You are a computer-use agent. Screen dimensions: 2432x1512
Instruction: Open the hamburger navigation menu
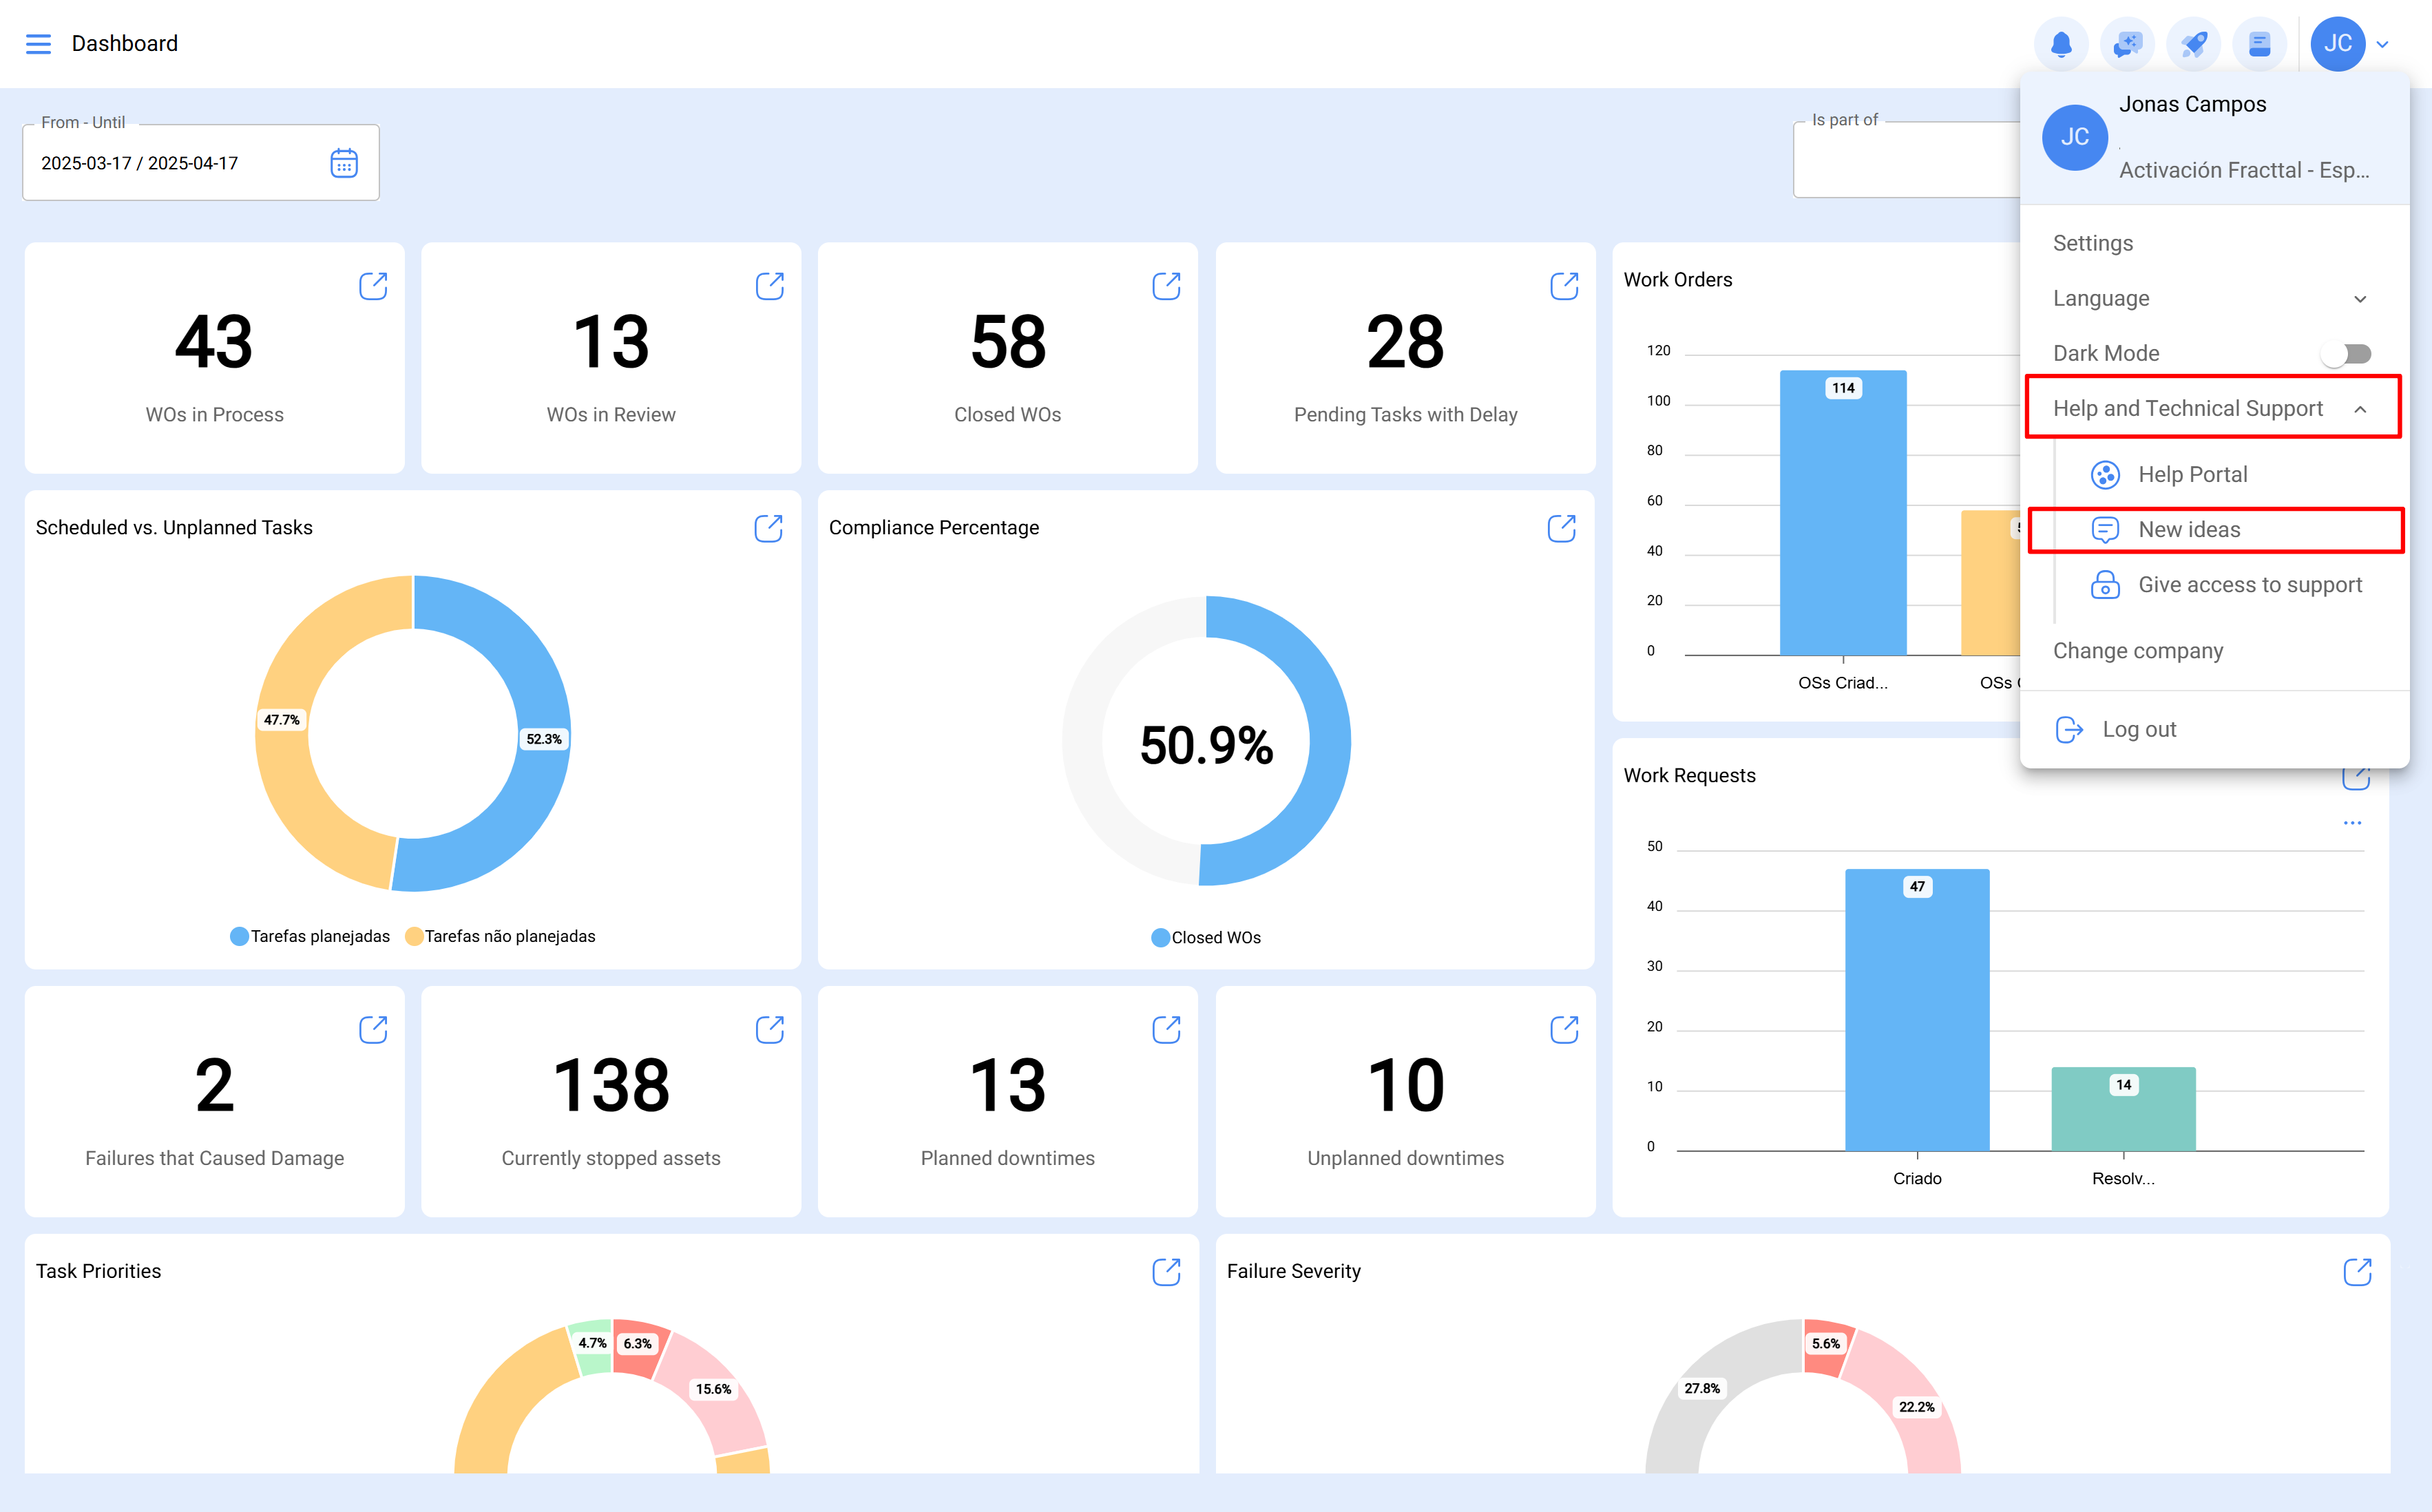pos(38,43)
